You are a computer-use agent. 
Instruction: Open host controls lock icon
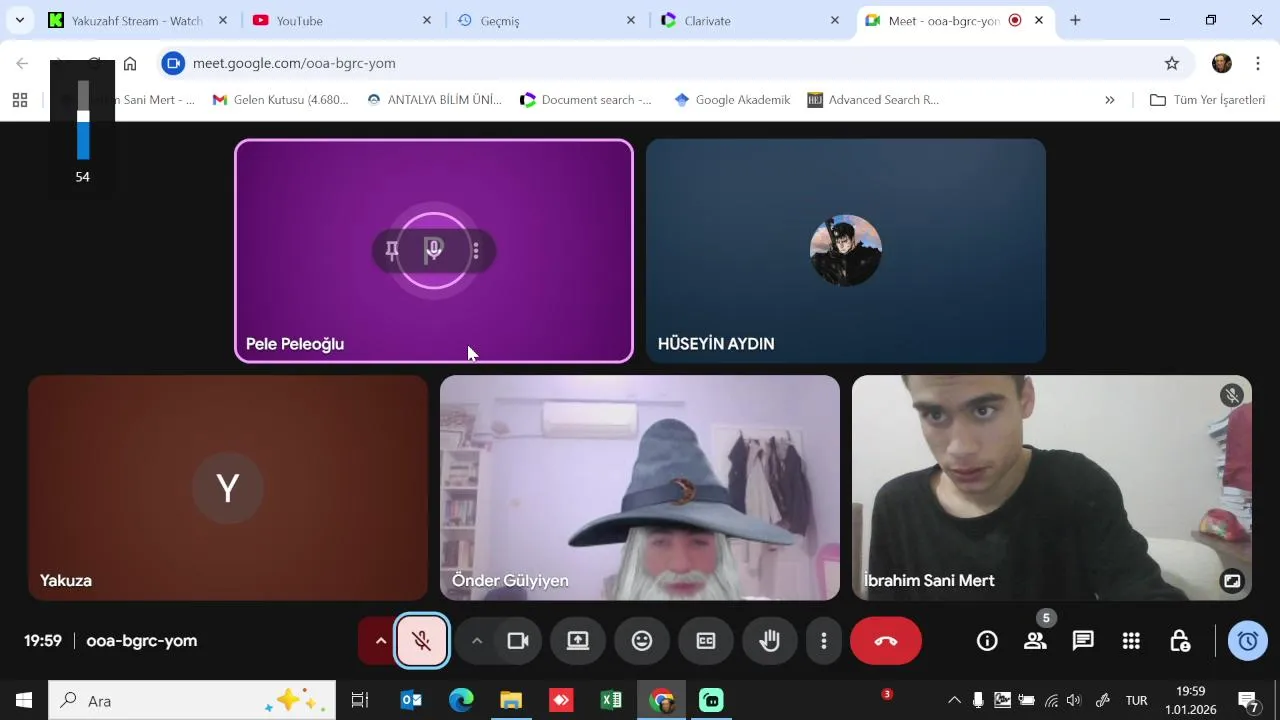pos(1179,641)
